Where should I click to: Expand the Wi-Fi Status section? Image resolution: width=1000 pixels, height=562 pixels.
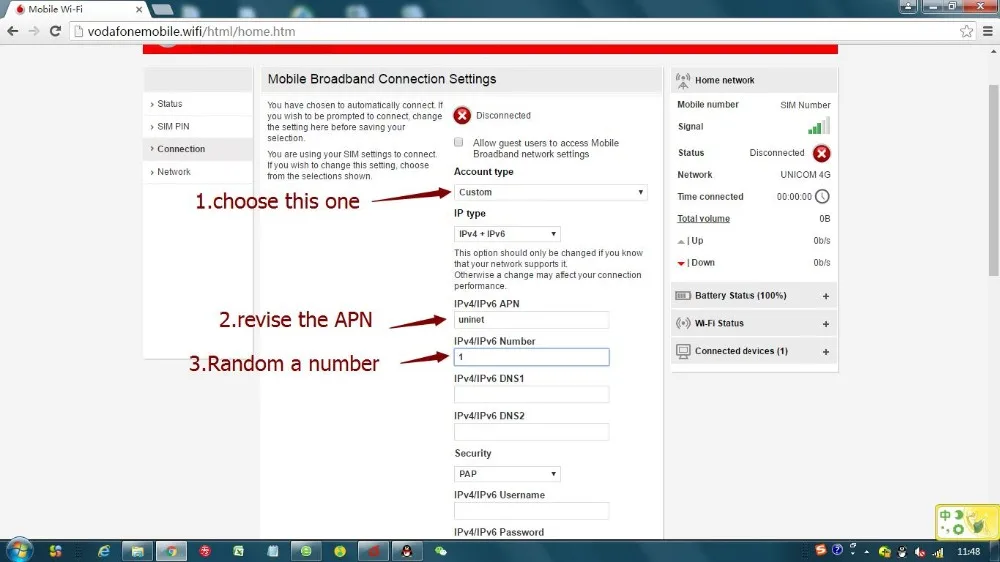[x=826, y=324]
